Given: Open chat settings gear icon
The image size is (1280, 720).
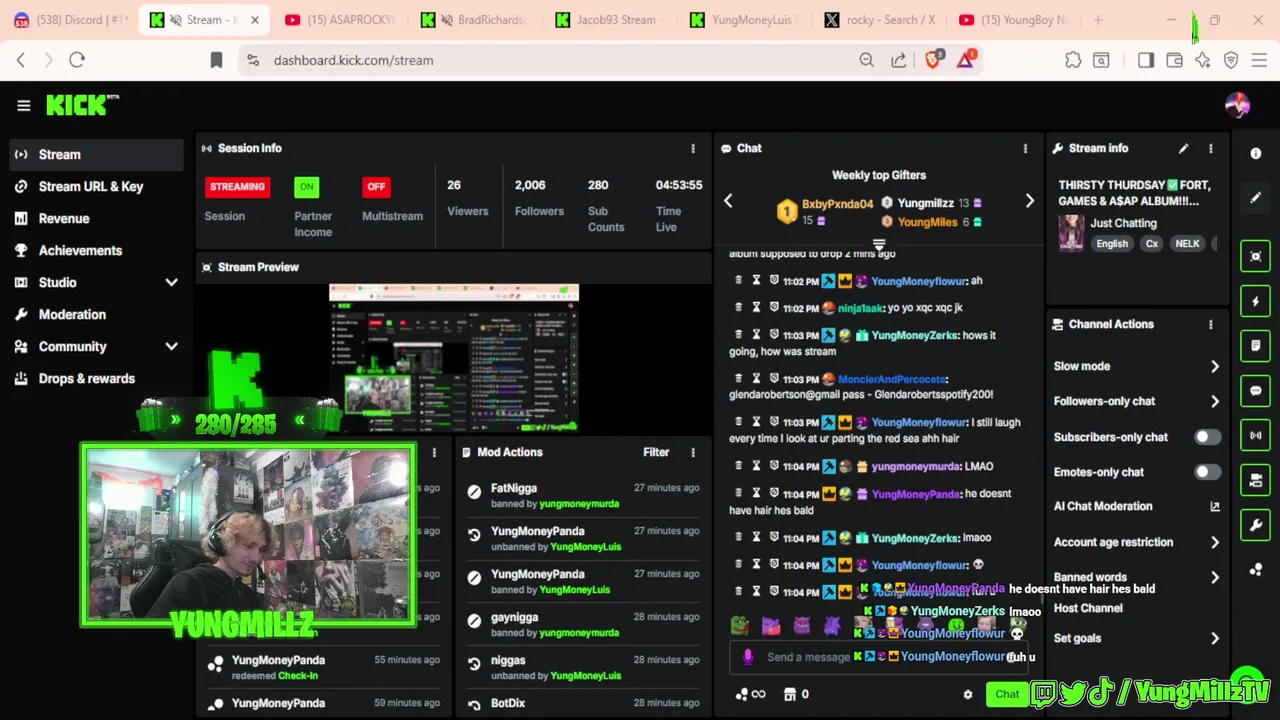Looking at the screenshot, I should (x=967, y=694).
